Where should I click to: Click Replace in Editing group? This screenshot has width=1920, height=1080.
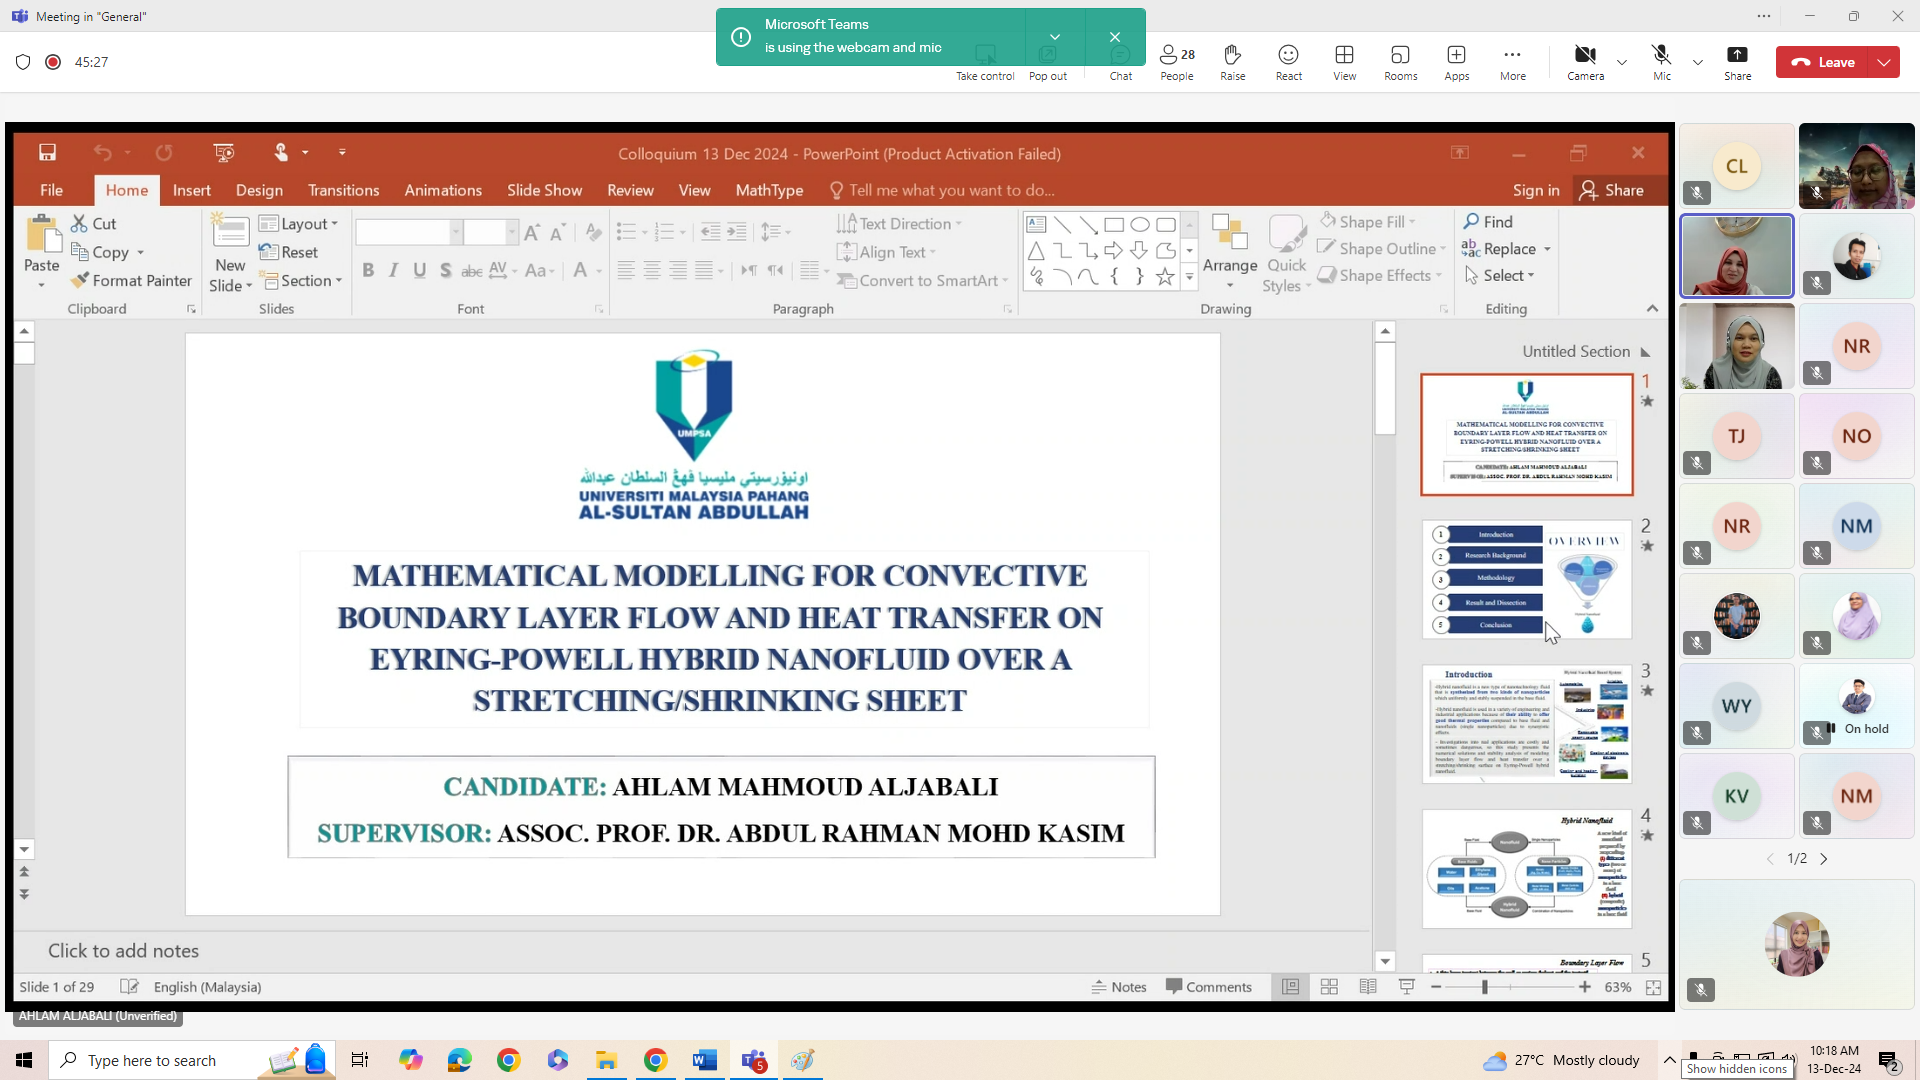(1506, 249)
